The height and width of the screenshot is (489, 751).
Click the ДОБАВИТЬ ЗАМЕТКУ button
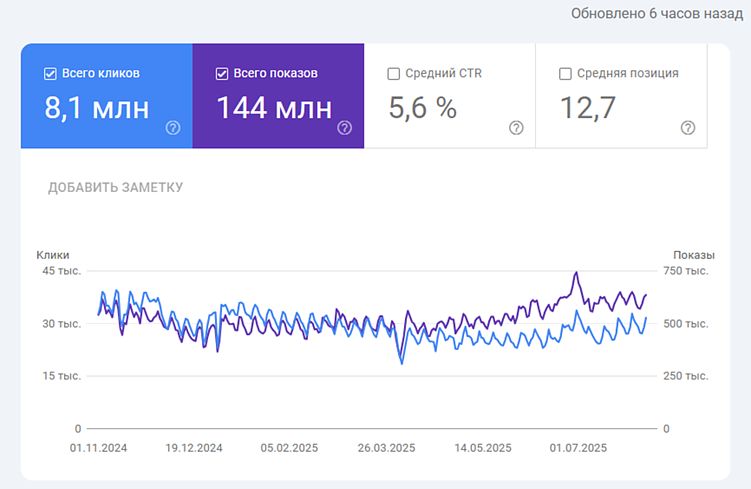point(116,187)
